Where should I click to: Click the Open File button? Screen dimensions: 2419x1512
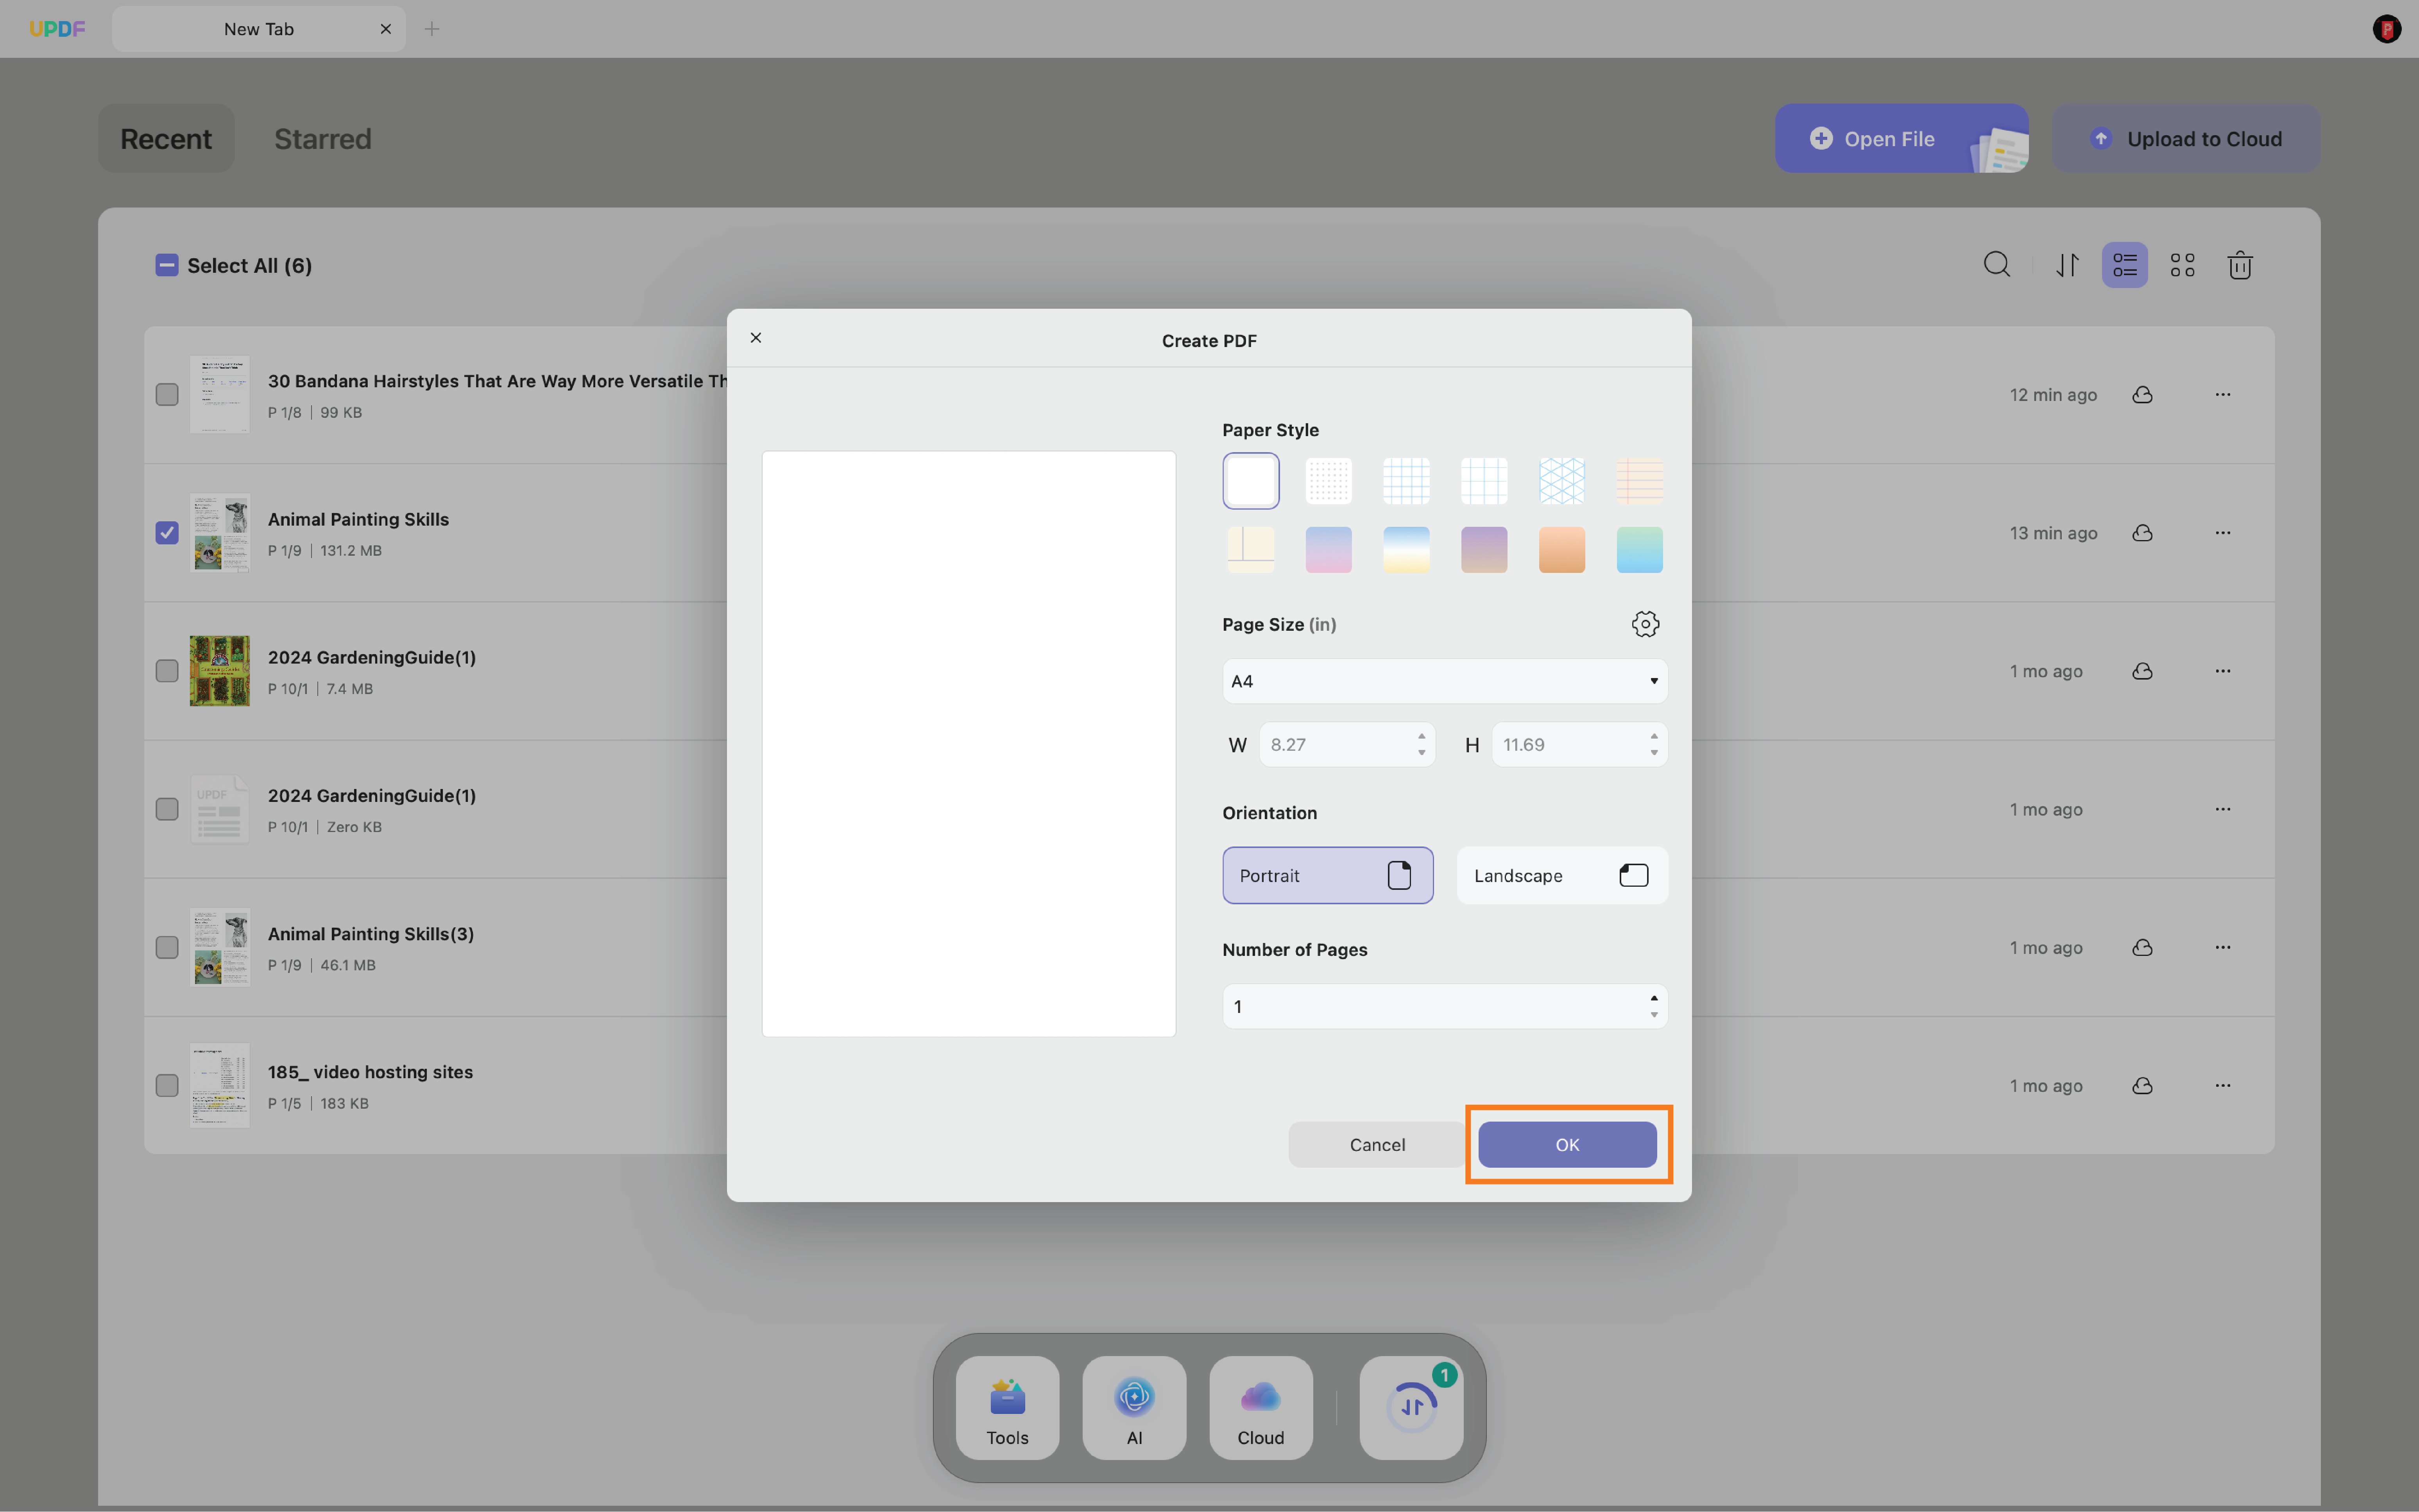click(1901, 138)
